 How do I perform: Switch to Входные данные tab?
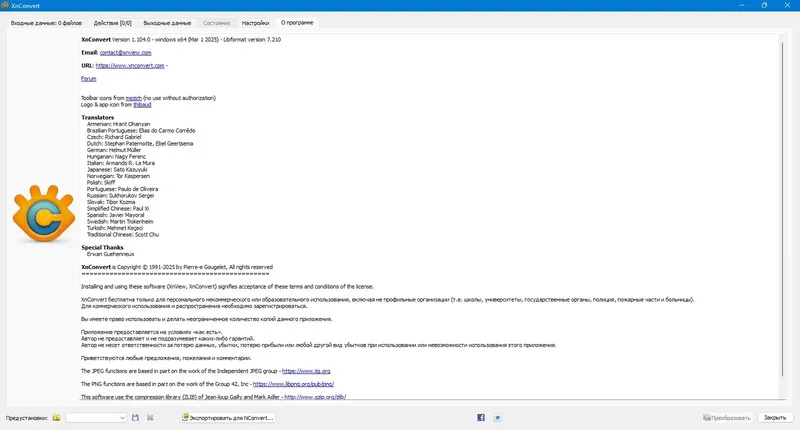tap(46, 23)
